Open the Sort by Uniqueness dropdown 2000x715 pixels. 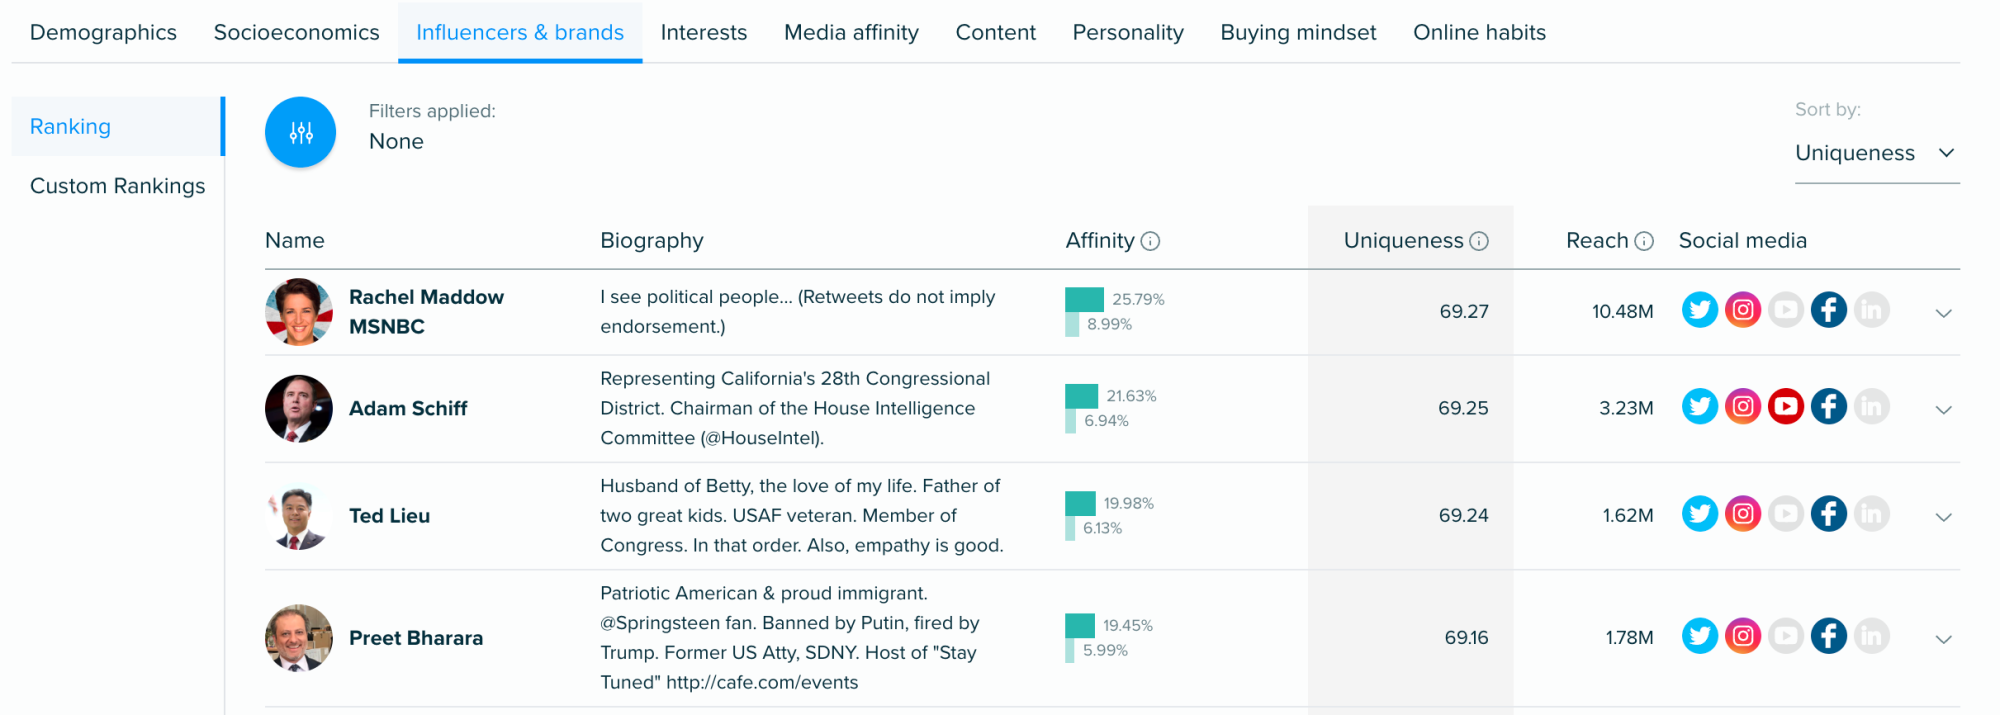[1875, 153]
